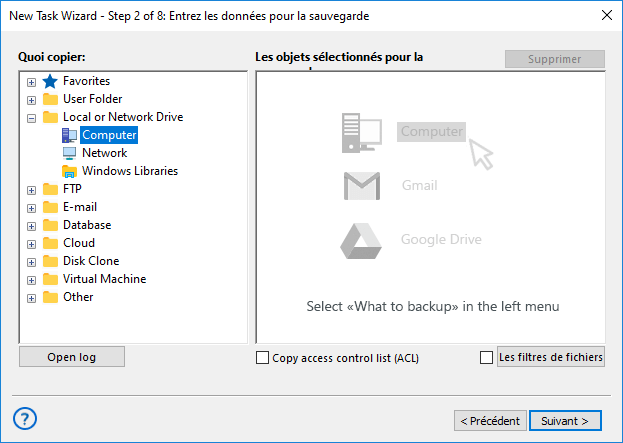Viewport: 623px width, 443px height.
Task: Click the Favorites star icon
Action: pyautogui.click(x=51, y=81)
